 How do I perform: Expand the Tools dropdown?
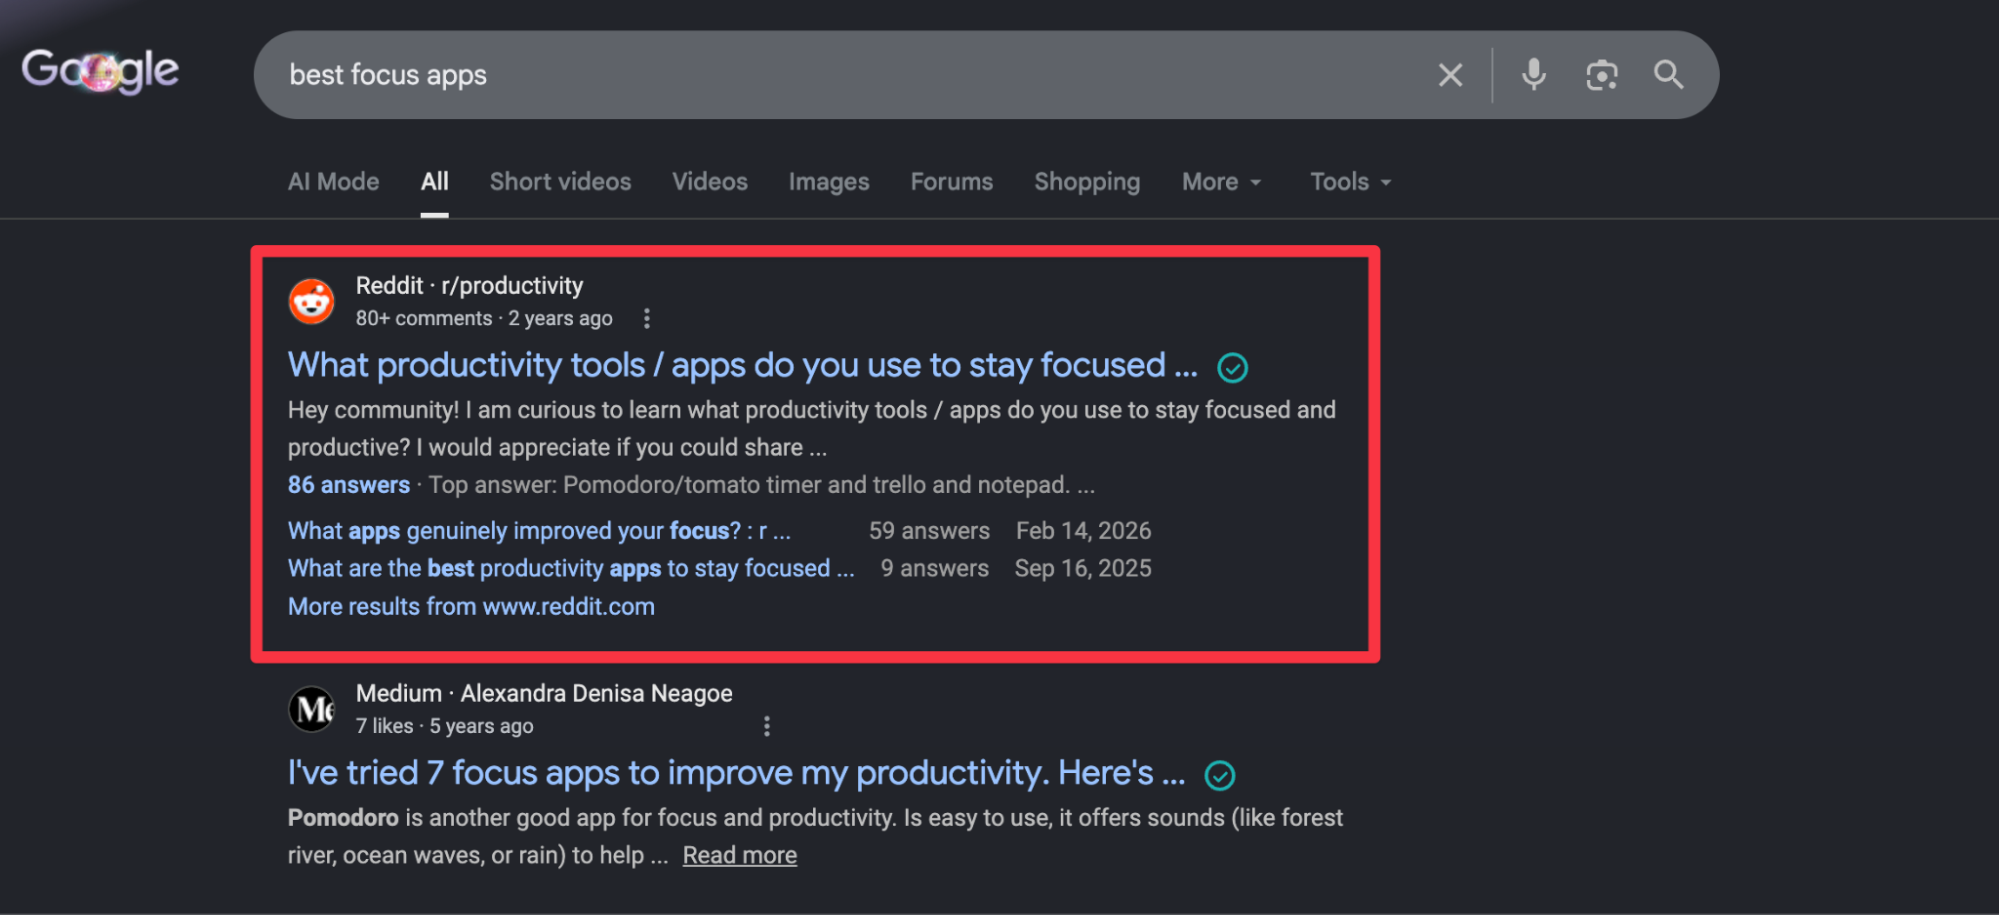pyautogui.click(x=1351, y=182)
